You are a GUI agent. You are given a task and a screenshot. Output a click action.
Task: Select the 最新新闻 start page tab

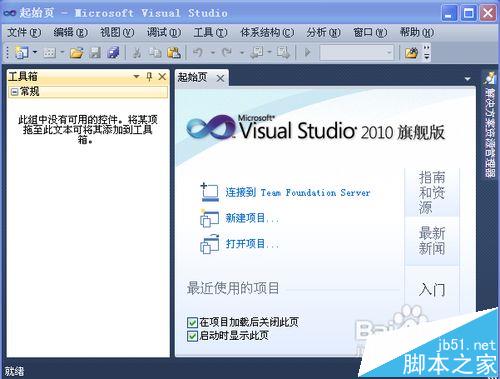tap(432, 240)
